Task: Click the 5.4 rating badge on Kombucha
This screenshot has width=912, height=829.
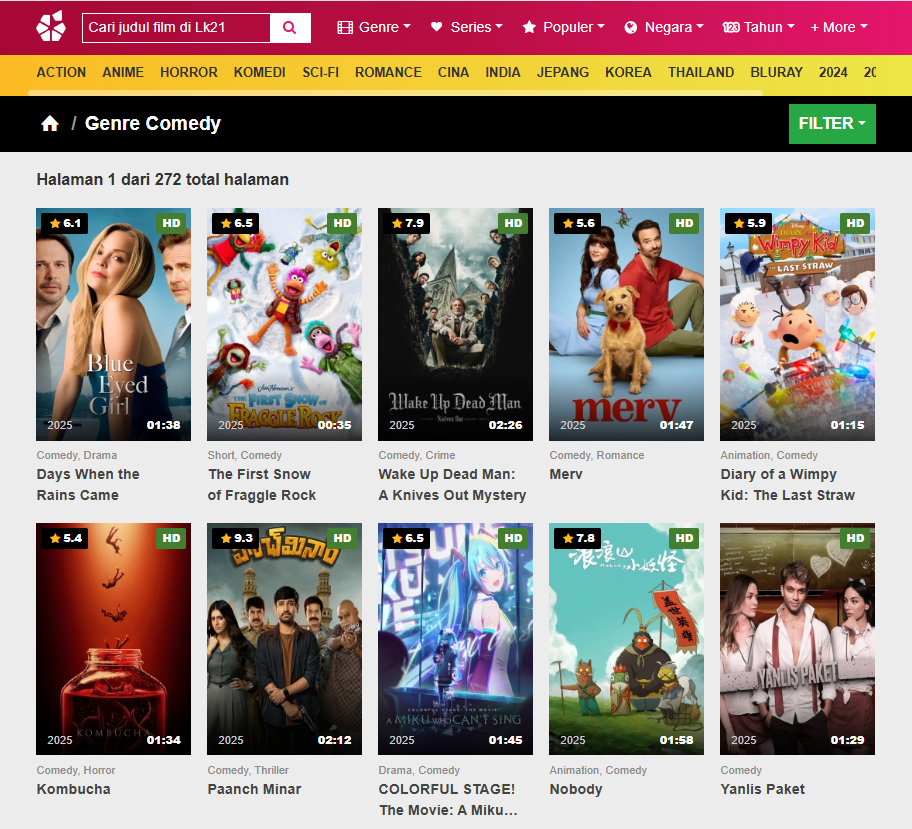Action: tap(65, 538)
